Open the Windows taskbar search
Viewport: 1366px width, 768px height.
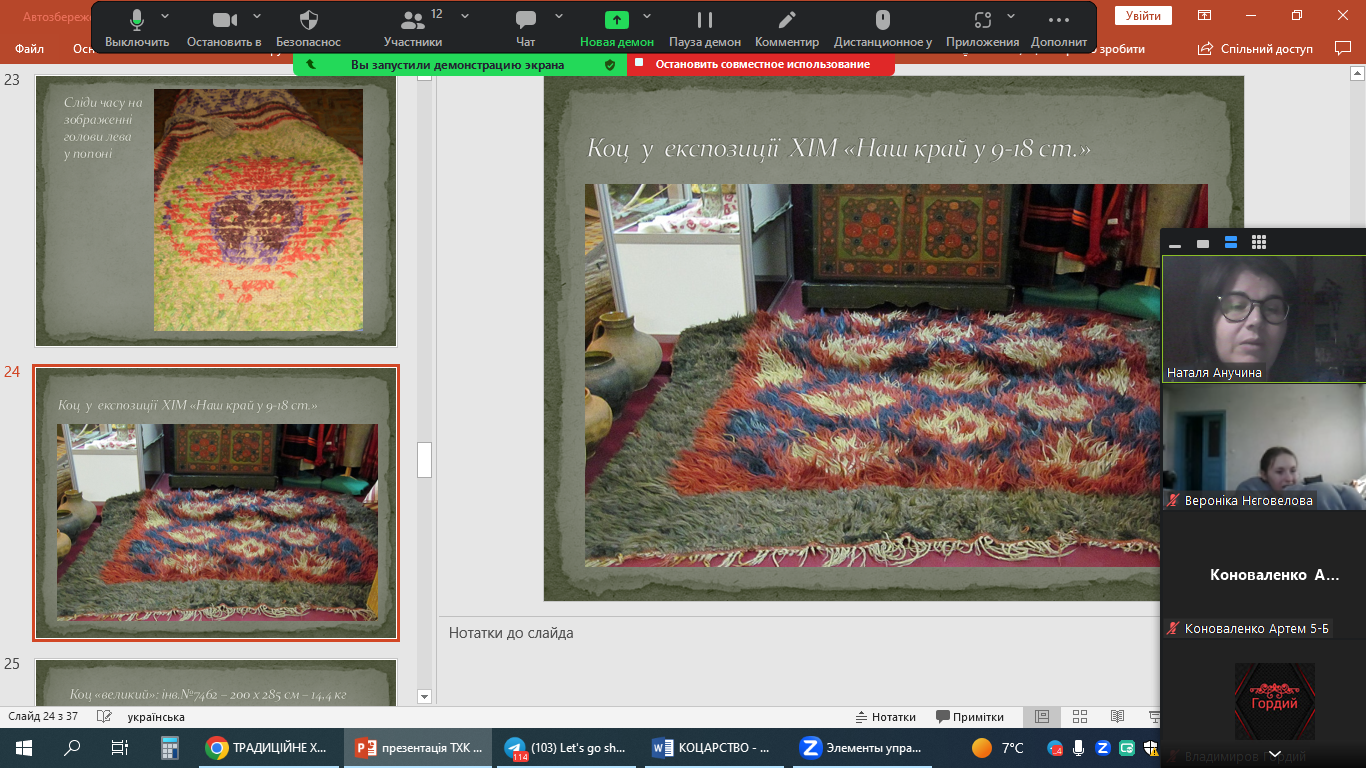coord(72,747)
